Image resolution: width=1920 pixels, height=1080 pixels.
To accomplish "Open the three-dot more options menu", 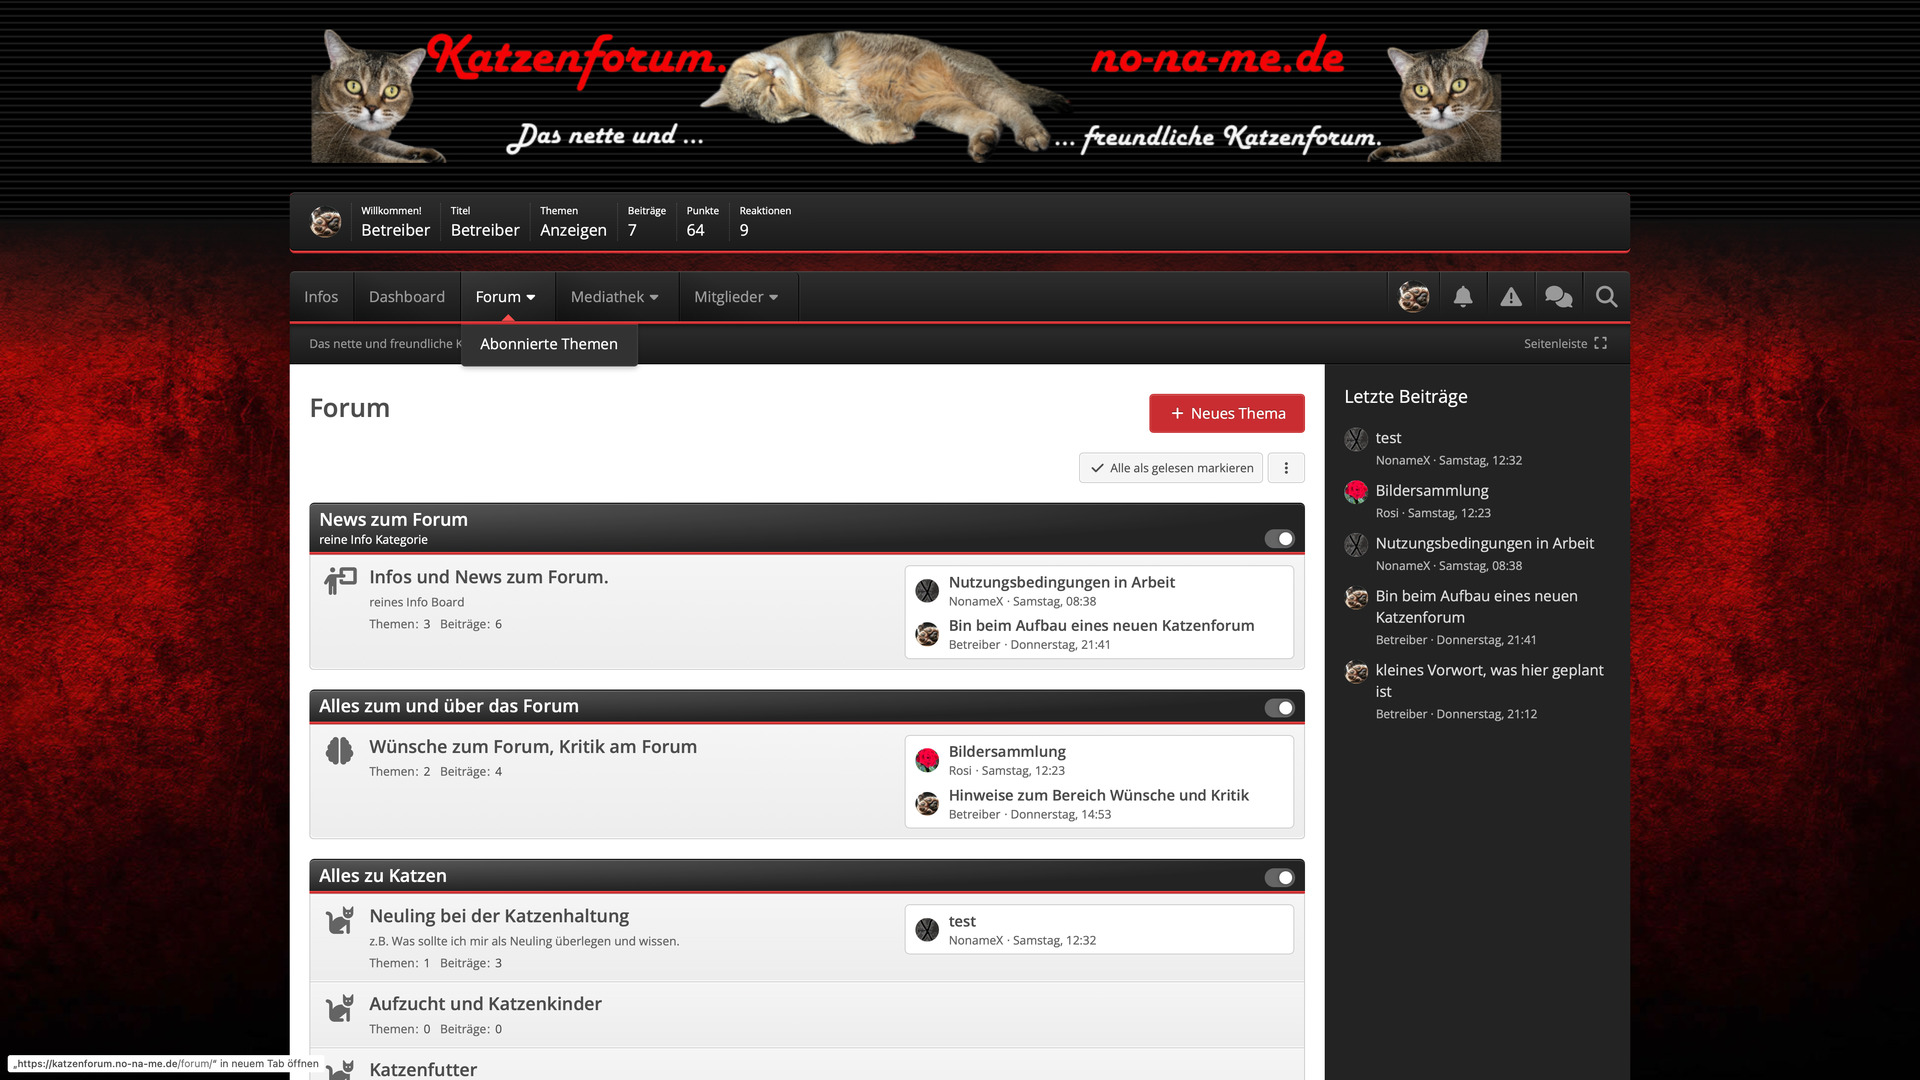I will (x=1286, y=468).
